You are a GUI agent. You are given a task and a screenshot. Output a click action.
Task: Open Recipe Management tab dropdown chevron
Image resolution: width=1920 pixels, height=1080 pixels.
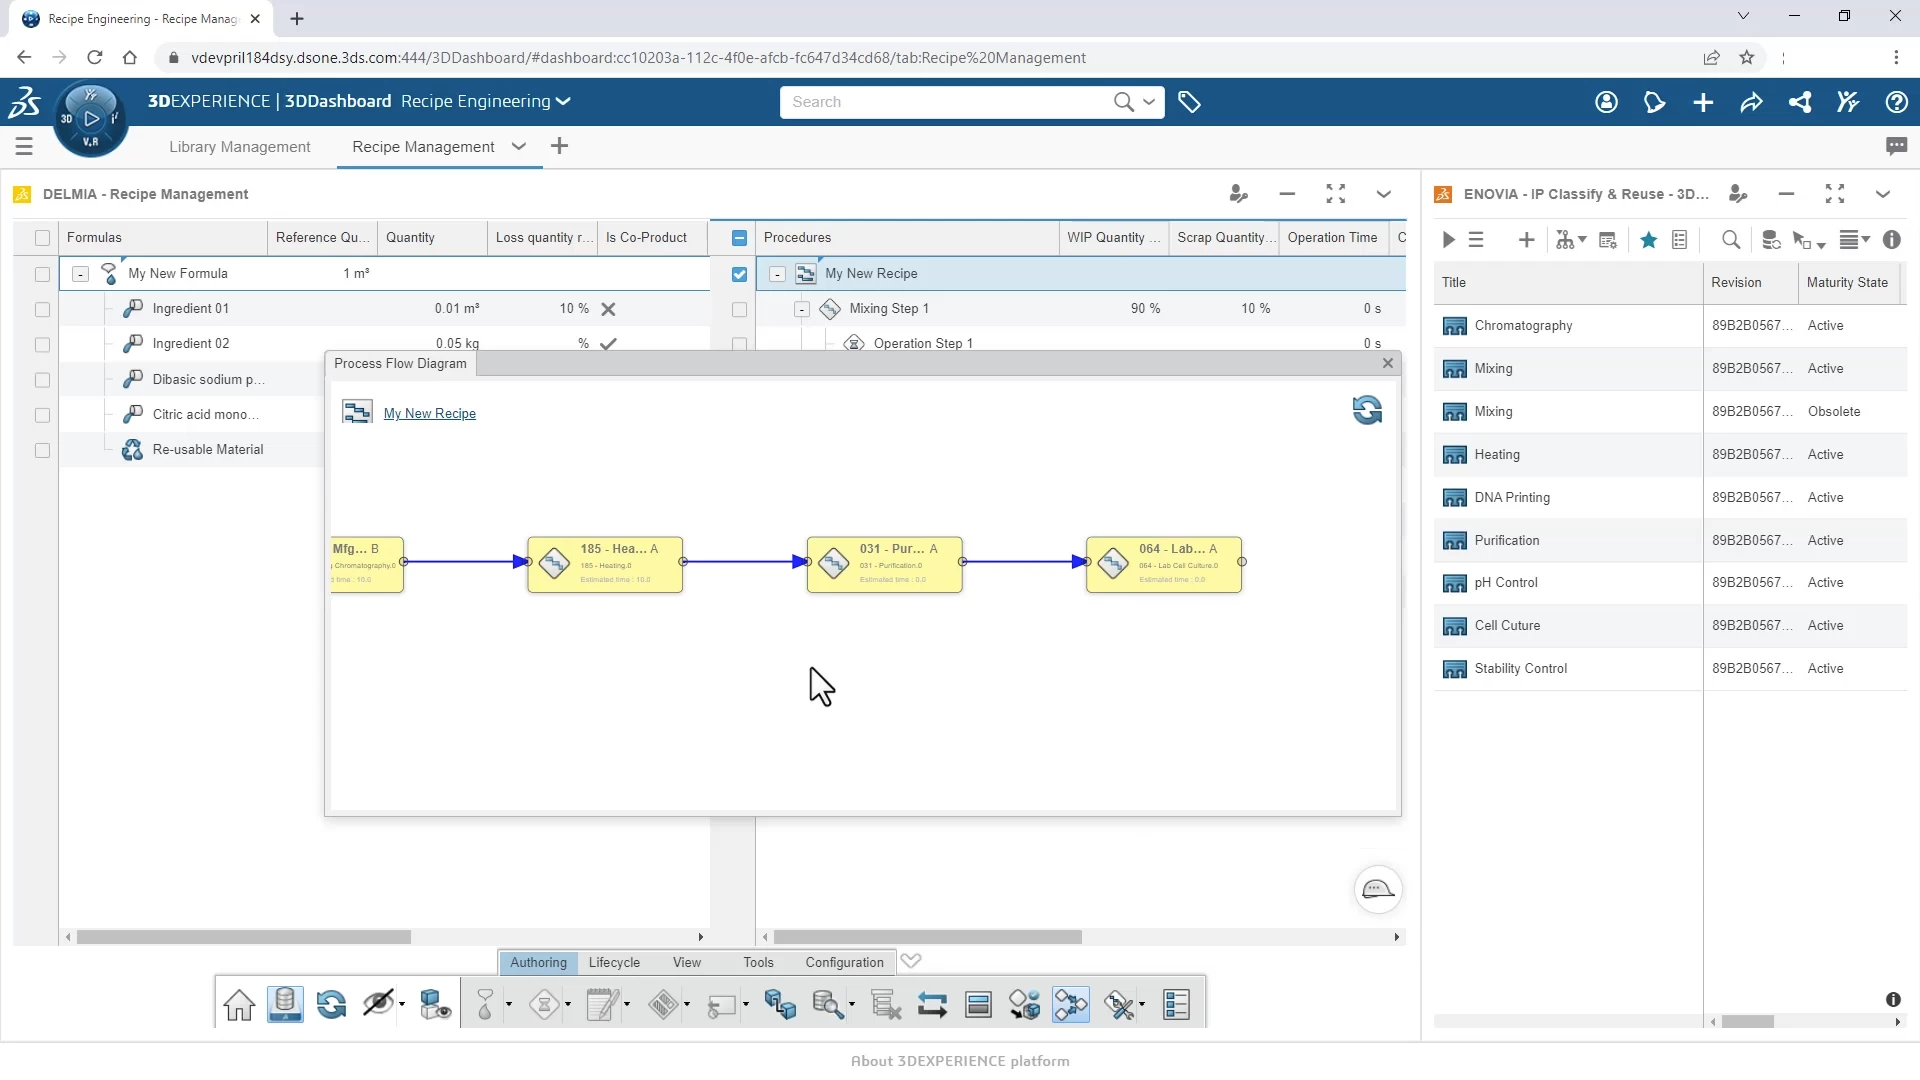[x=518, y=146]
